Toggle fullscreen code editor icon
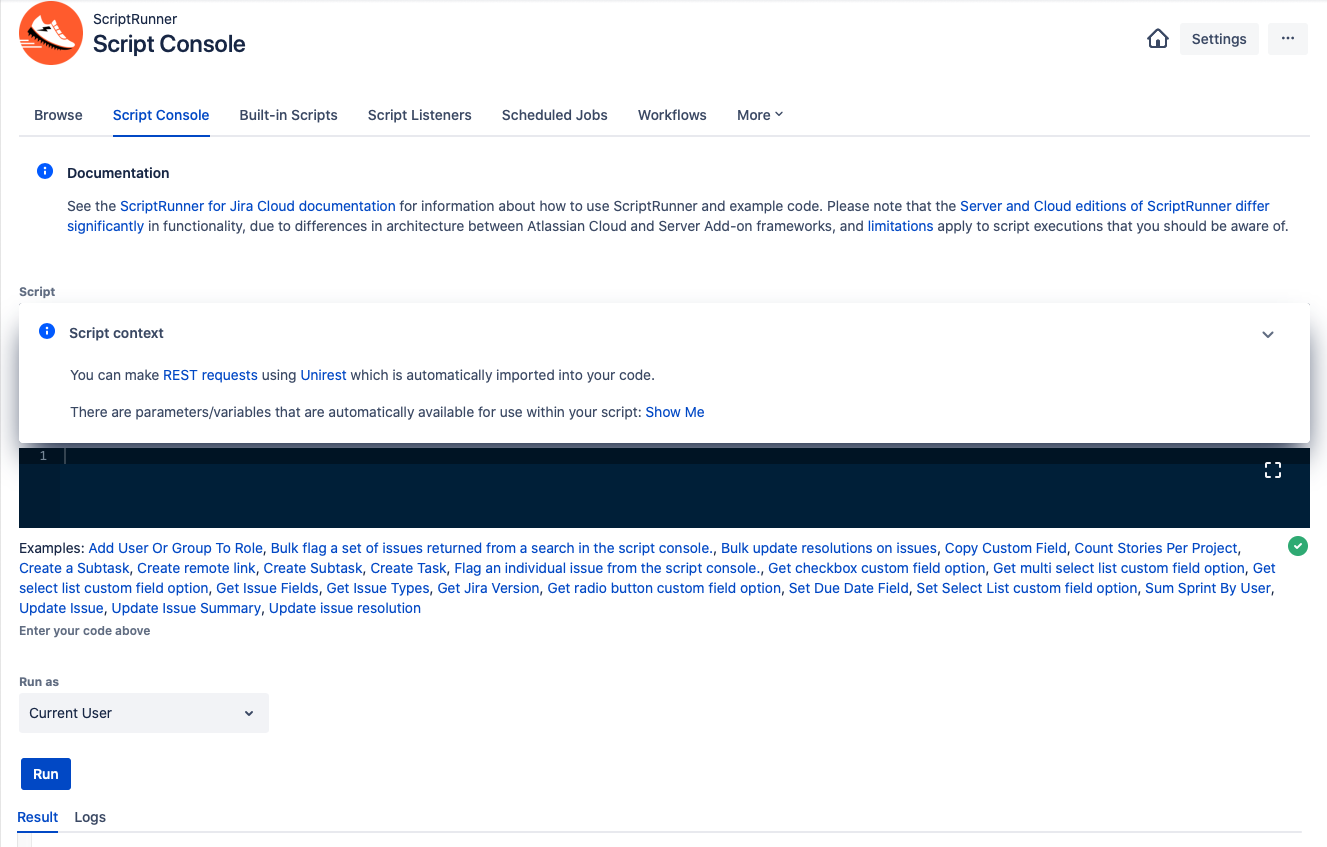This screenshot has height=847, width=1327. click(1273, 470)
